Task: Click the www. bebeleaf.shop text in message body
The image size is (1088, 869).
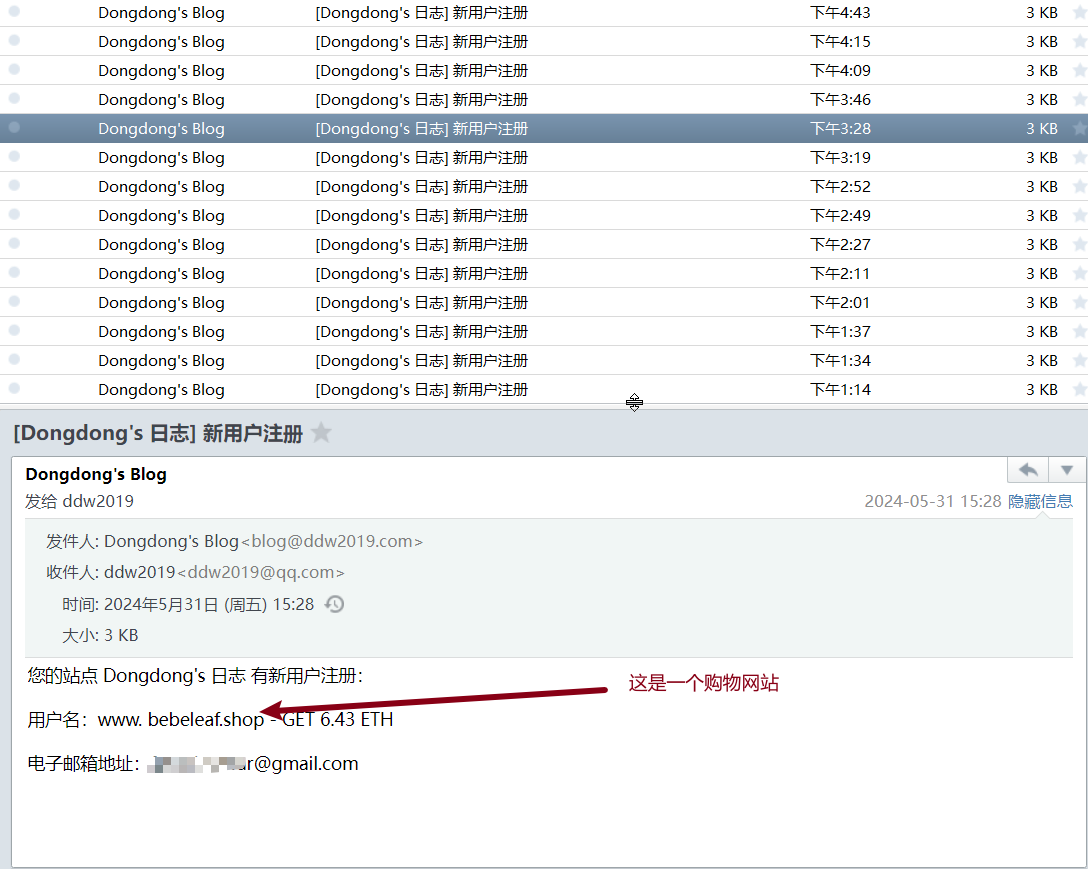Action: (x=181, y=720)
